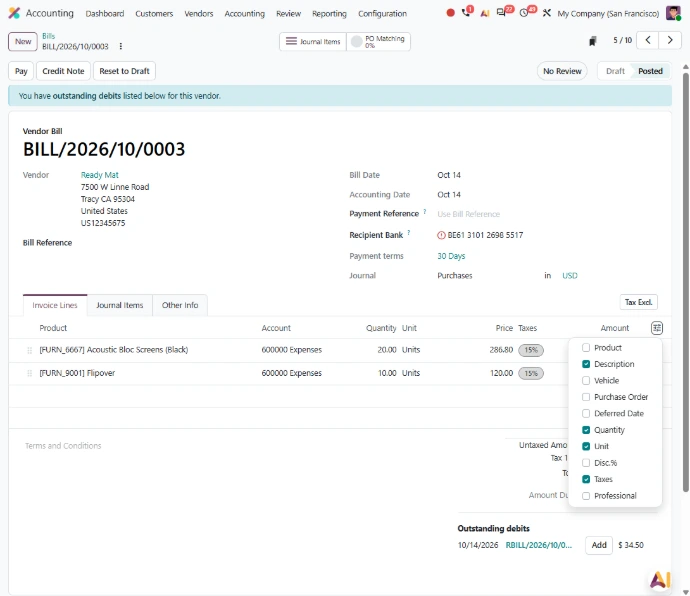The height and width of the screenshot is (596, 690).
Task: Go to previous record arrow
Action: click(648, 40)
